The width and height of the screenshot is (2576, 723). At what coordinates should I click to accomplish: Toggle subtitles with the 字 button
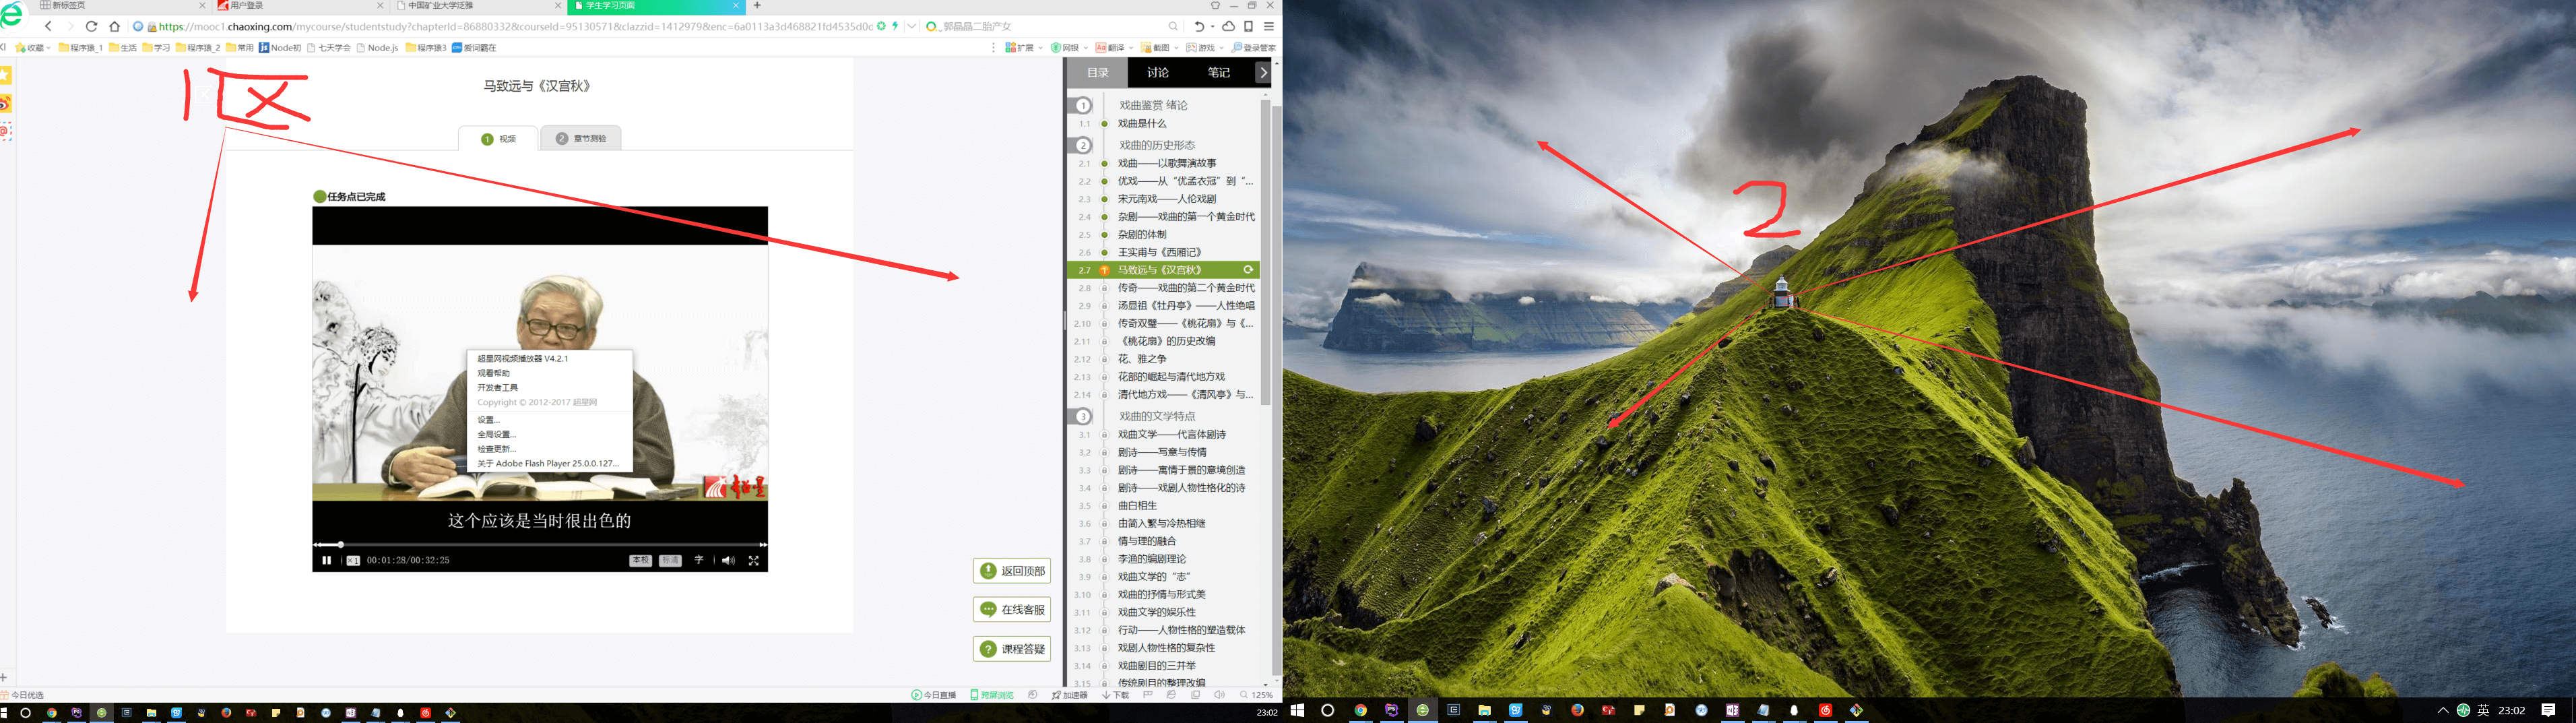pyautogui.click(x=699, y=560)
